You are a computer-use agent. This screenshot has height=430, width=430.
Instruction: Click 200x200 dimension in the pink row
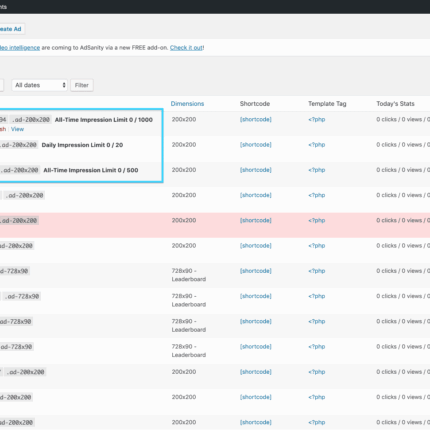[184, 220]
